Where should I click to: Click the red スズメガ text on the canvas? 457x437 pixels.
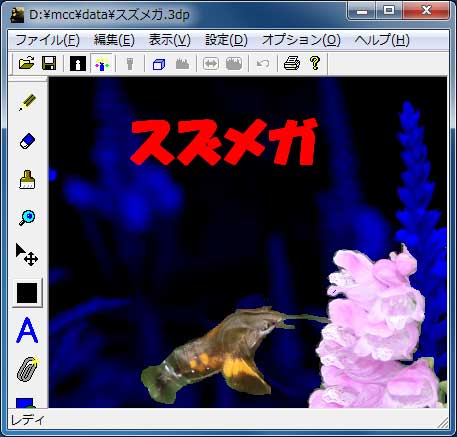223,141
